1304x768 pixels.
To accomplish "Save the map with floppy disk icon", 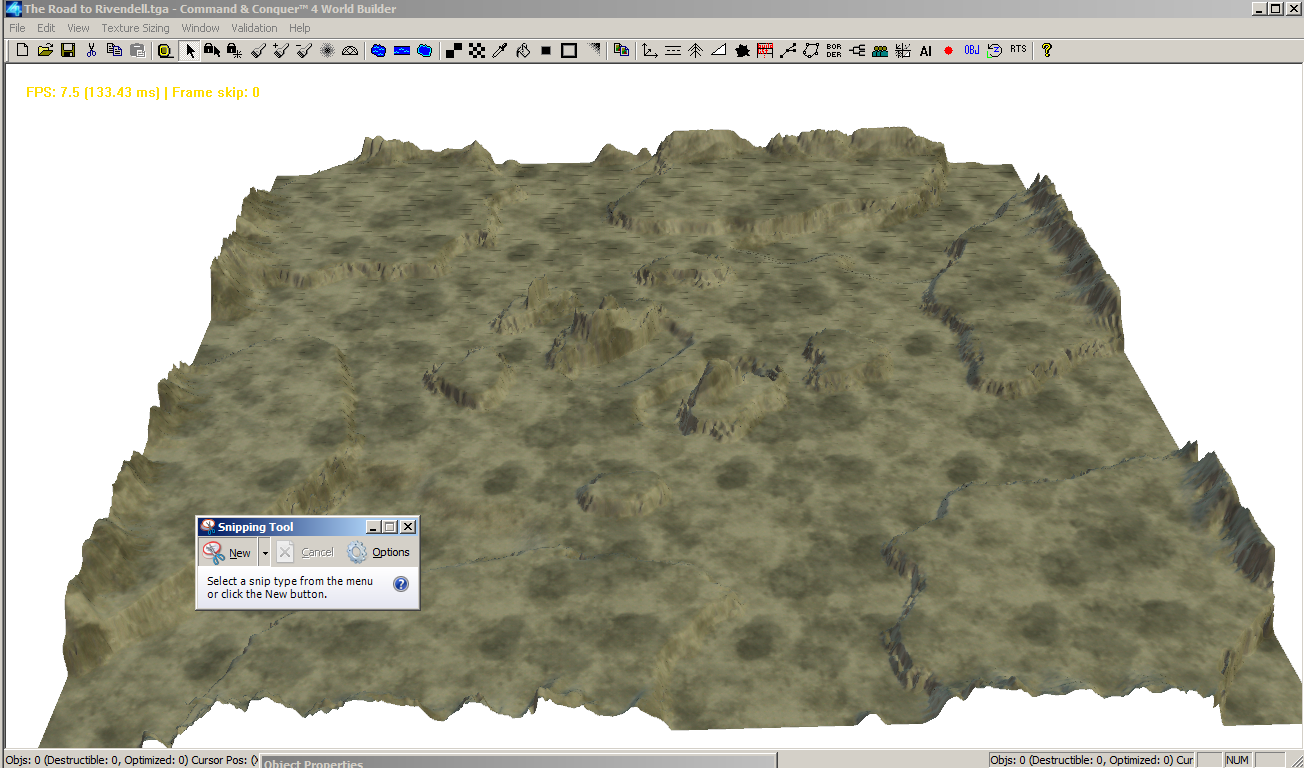I will click(68, 50).
